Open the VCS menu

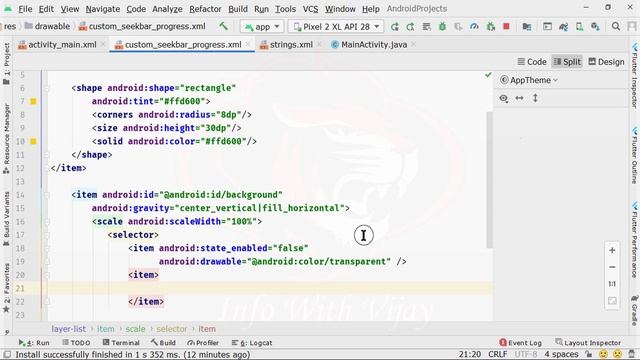point(310,9)
